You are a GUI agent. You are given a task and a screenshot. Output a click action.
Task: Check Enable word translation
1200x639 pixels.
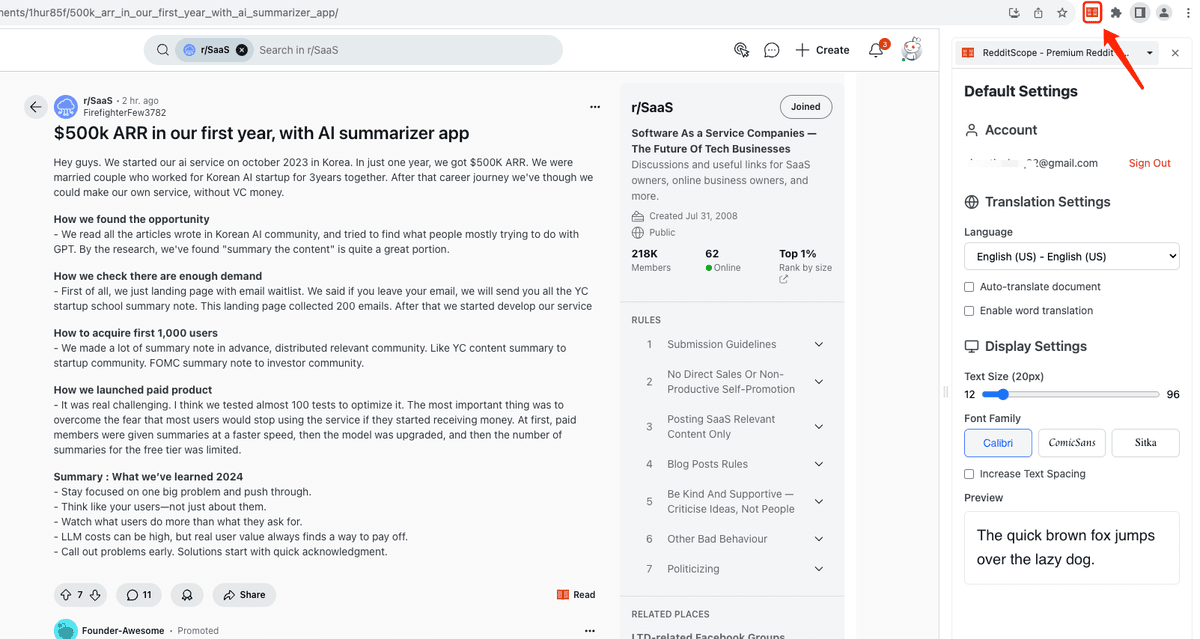click(969, 311)
